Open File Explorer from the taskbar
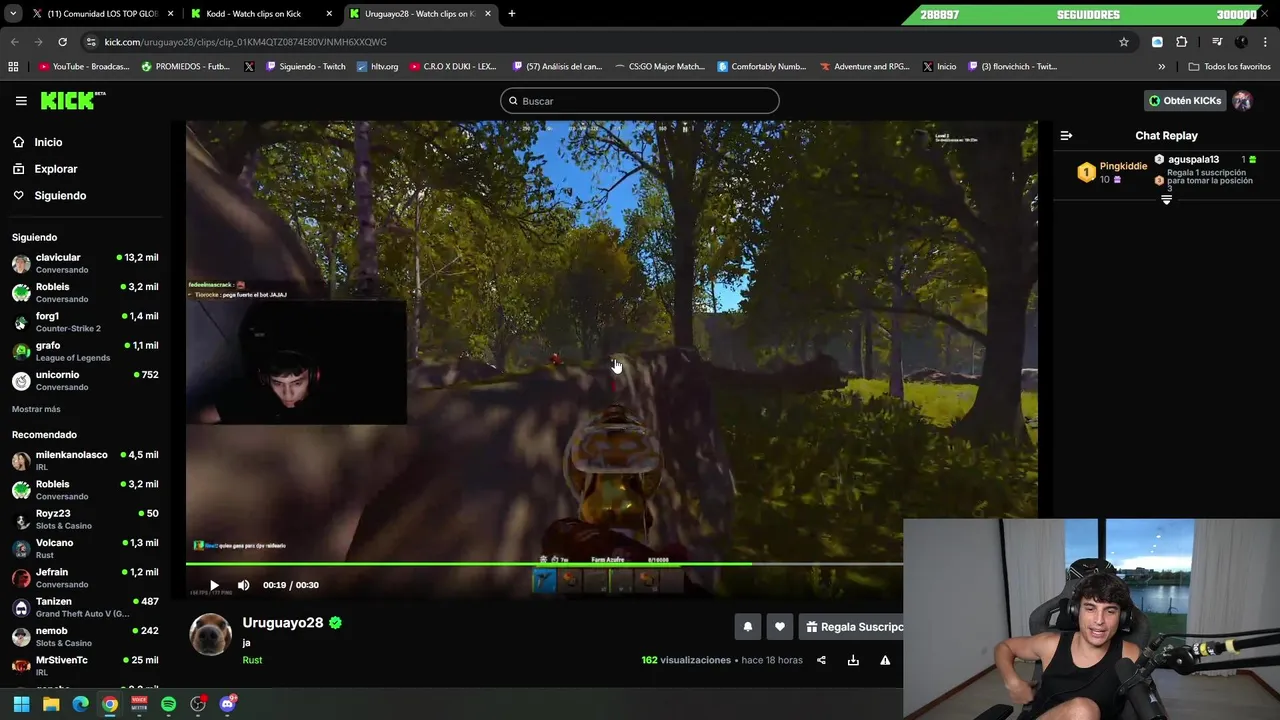This screenshot has width=1280, height=720. click(x=51, y=704)
